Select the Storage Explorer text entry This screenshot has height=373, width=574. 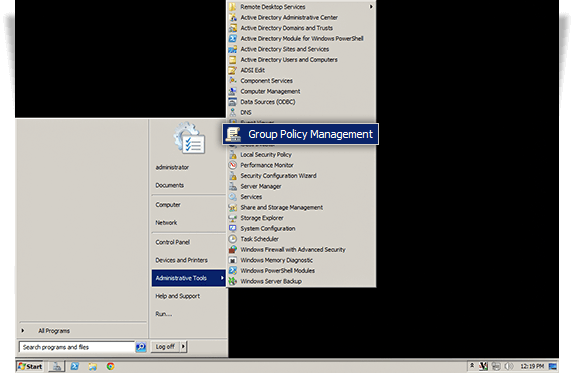click(262, 218)
